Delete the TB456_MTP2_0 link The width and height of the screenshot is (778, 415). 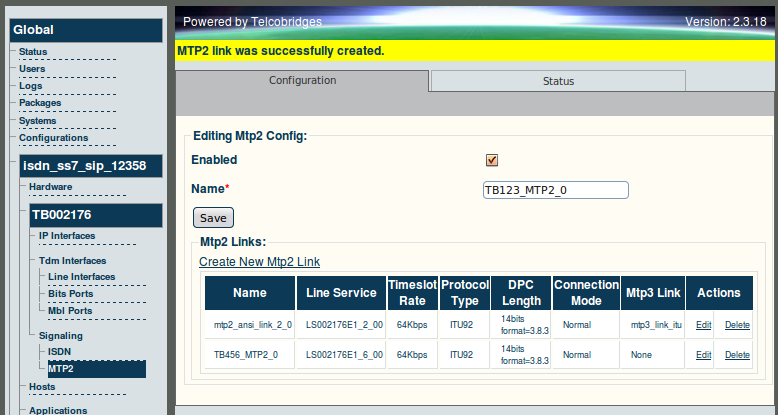737,355
